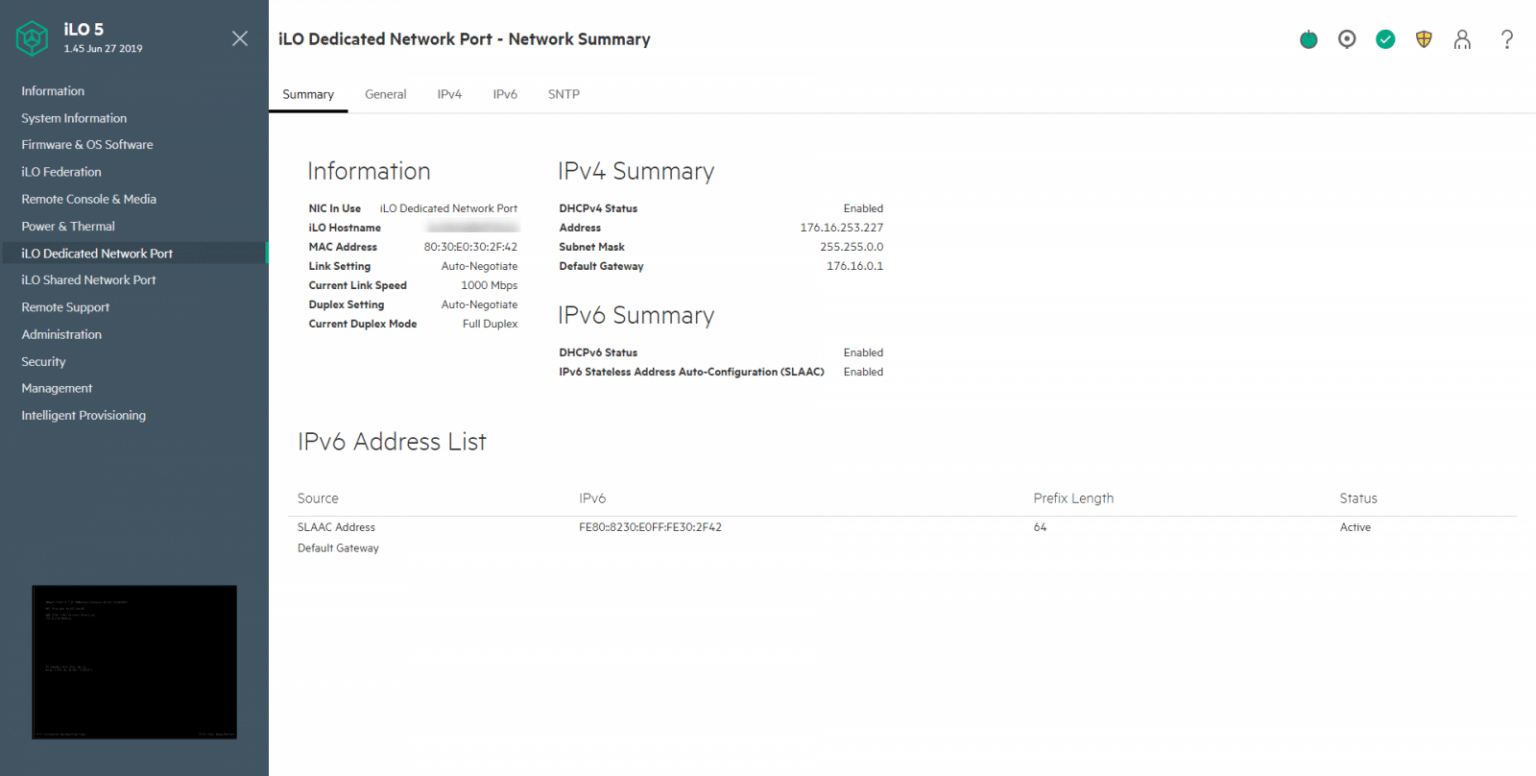Open the user account icon menu
The image size is (1536, 776).
[x=1462, y=40]
